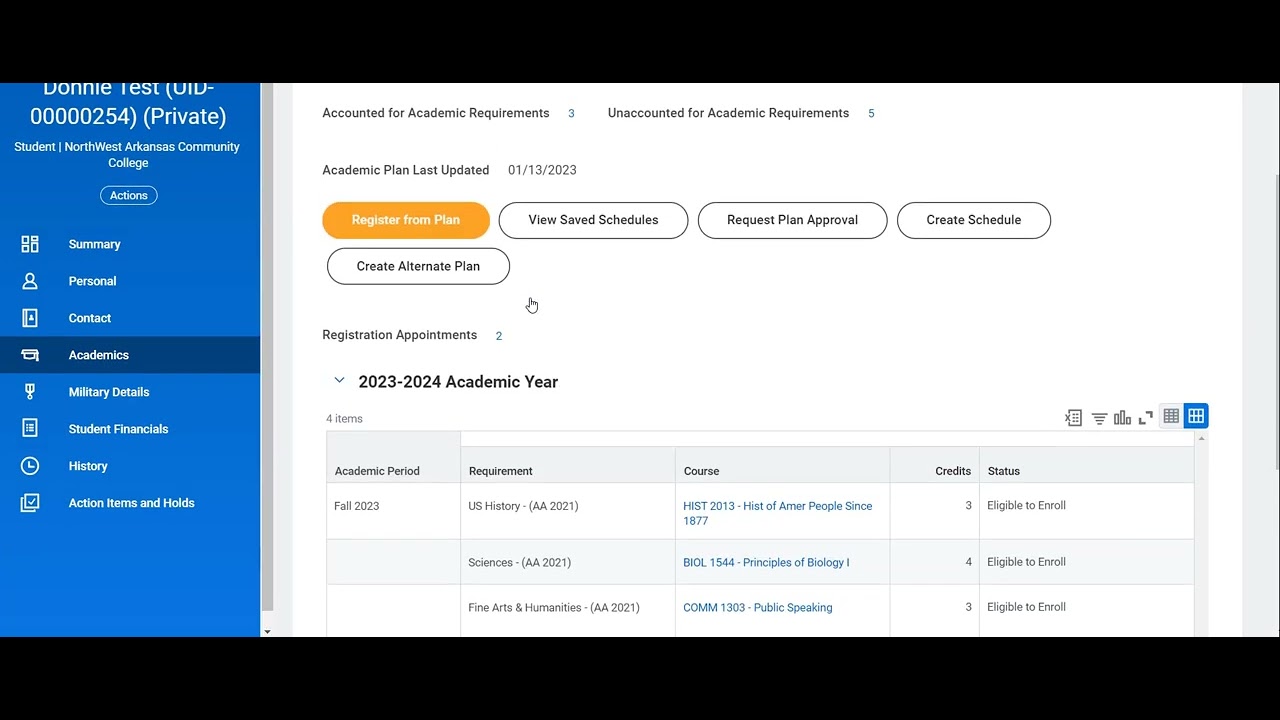This screenshot has width=1280, height=720.
Task: Click the Military Details medal icon
Action: [30, 392]
